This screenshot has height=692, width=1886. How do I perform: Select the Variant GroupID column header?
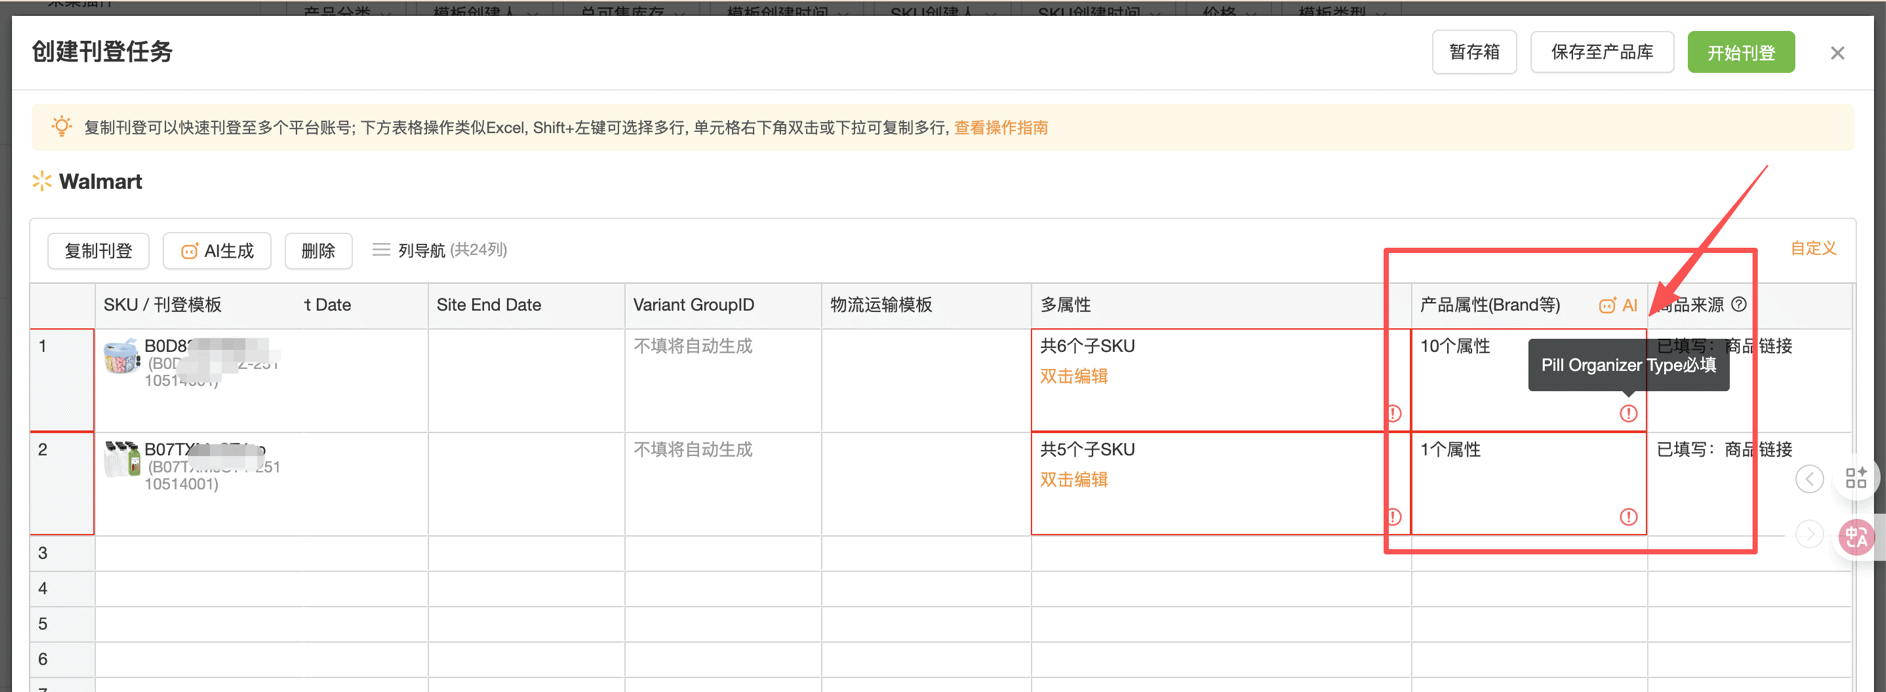[723, 305]
